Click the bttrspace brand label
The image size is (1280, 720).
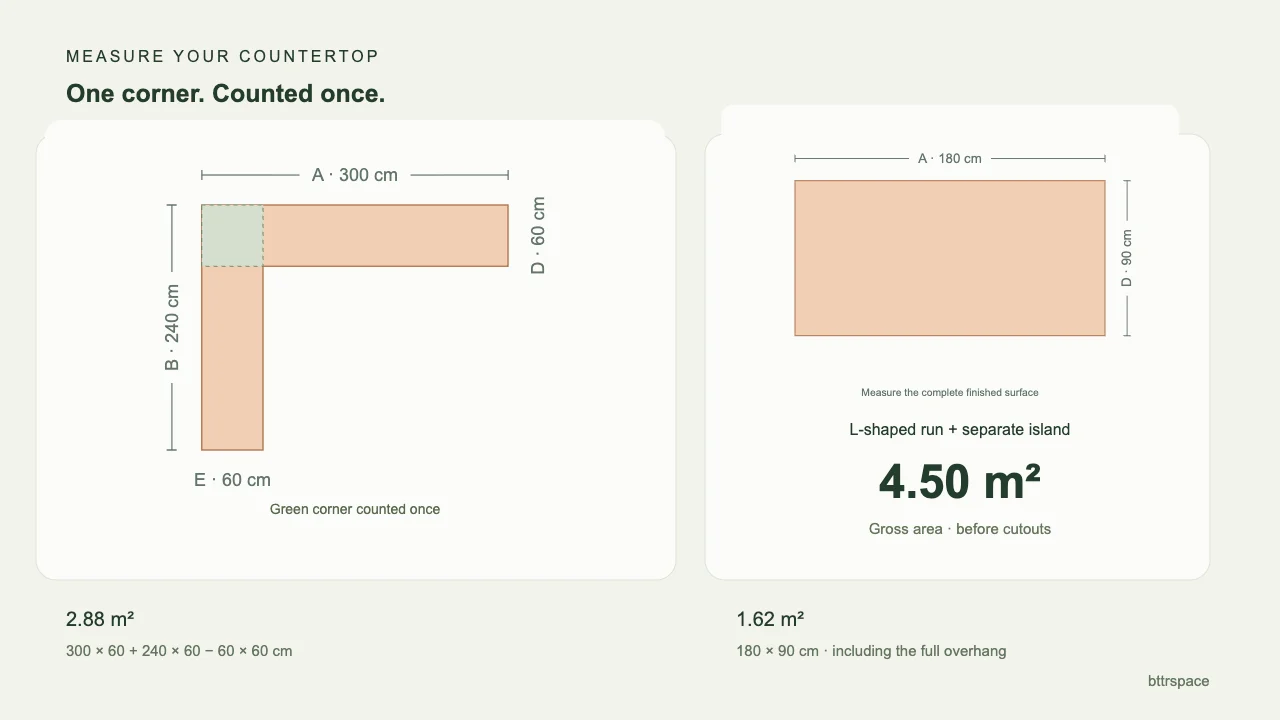coord(1179,681)
